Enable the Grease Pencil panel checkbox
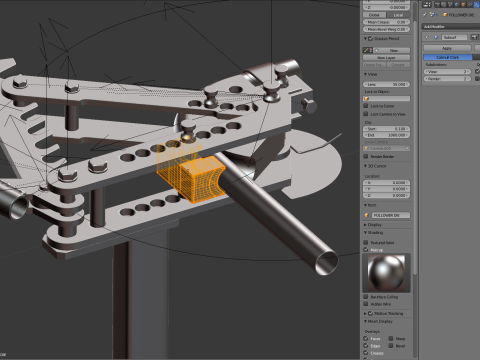480x360 pixels. click(x=370, y=39)
